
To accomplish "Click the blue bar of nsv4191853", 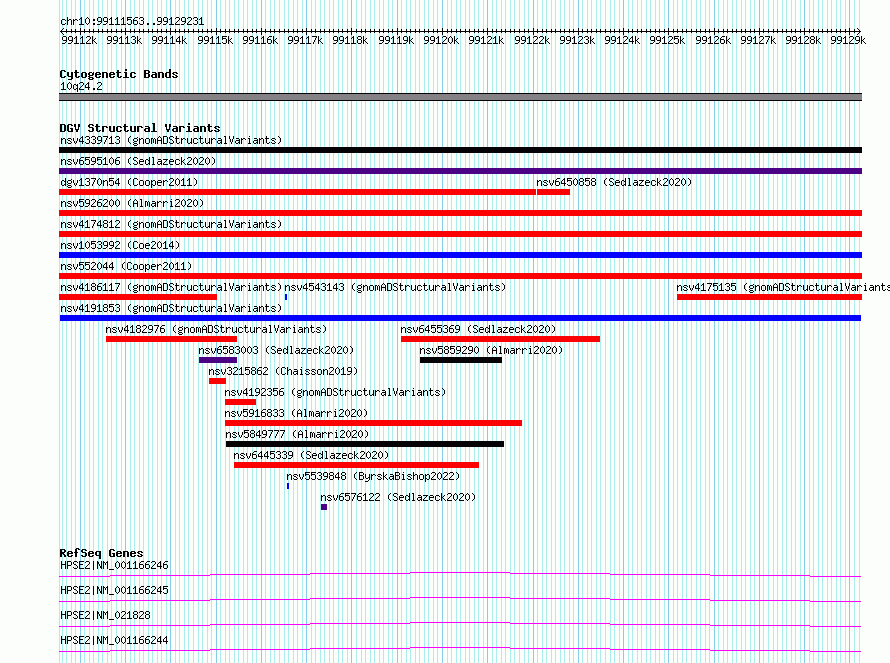I will 460,318.
